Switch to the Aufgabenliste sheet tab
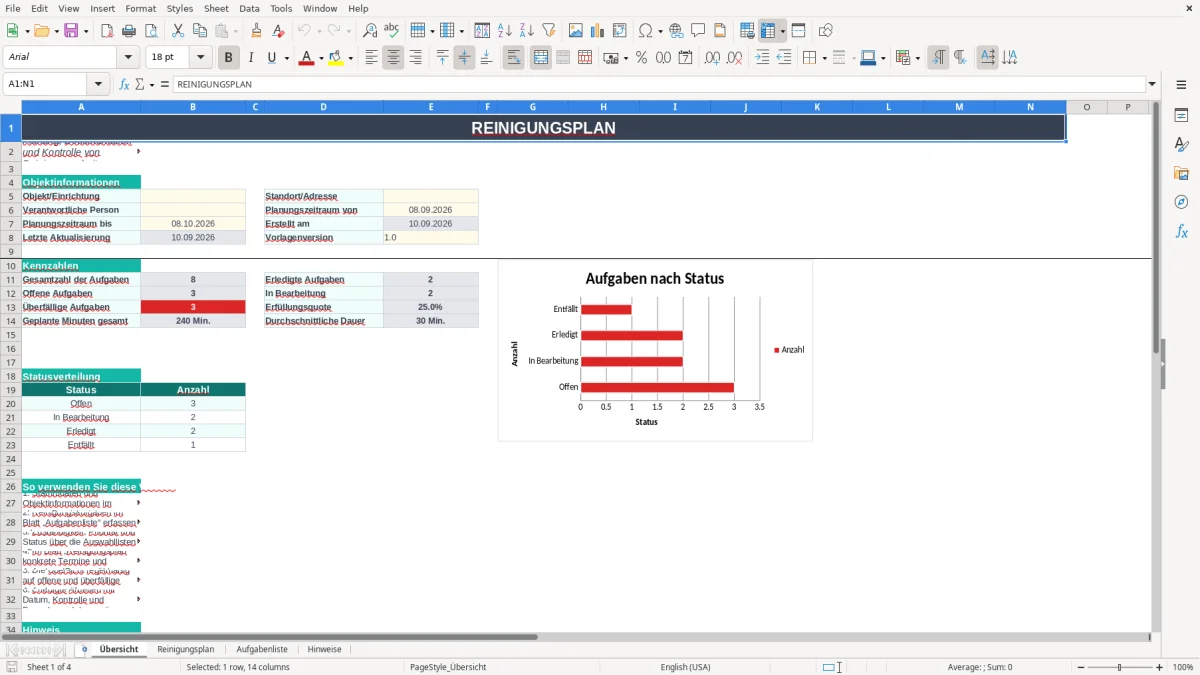 262,649
